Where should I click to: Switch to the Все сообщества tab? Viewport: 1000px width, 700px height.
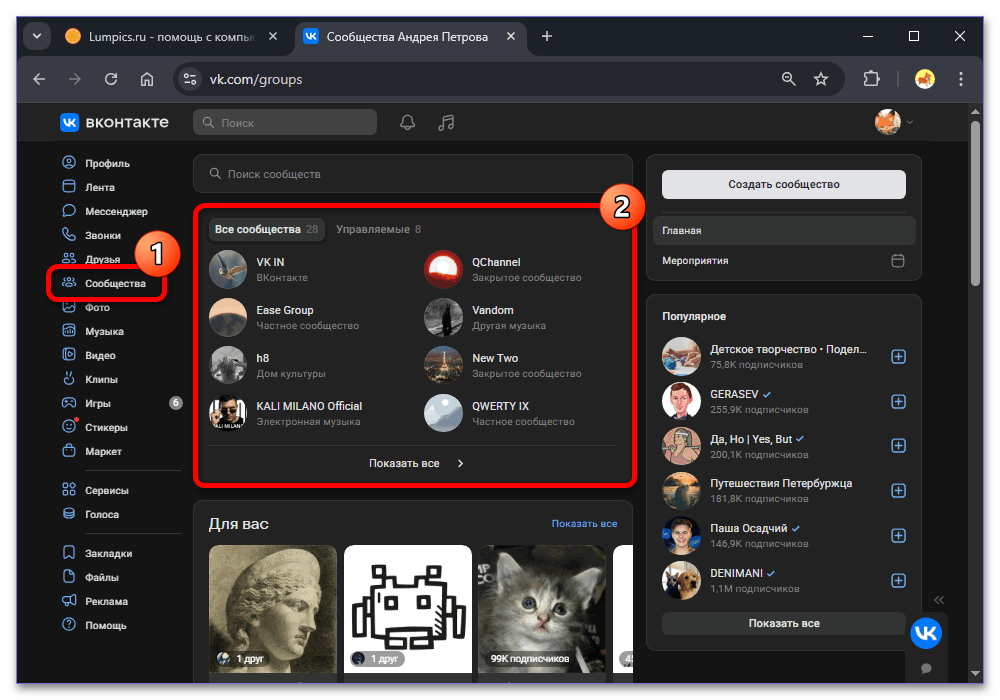[266, 229]
